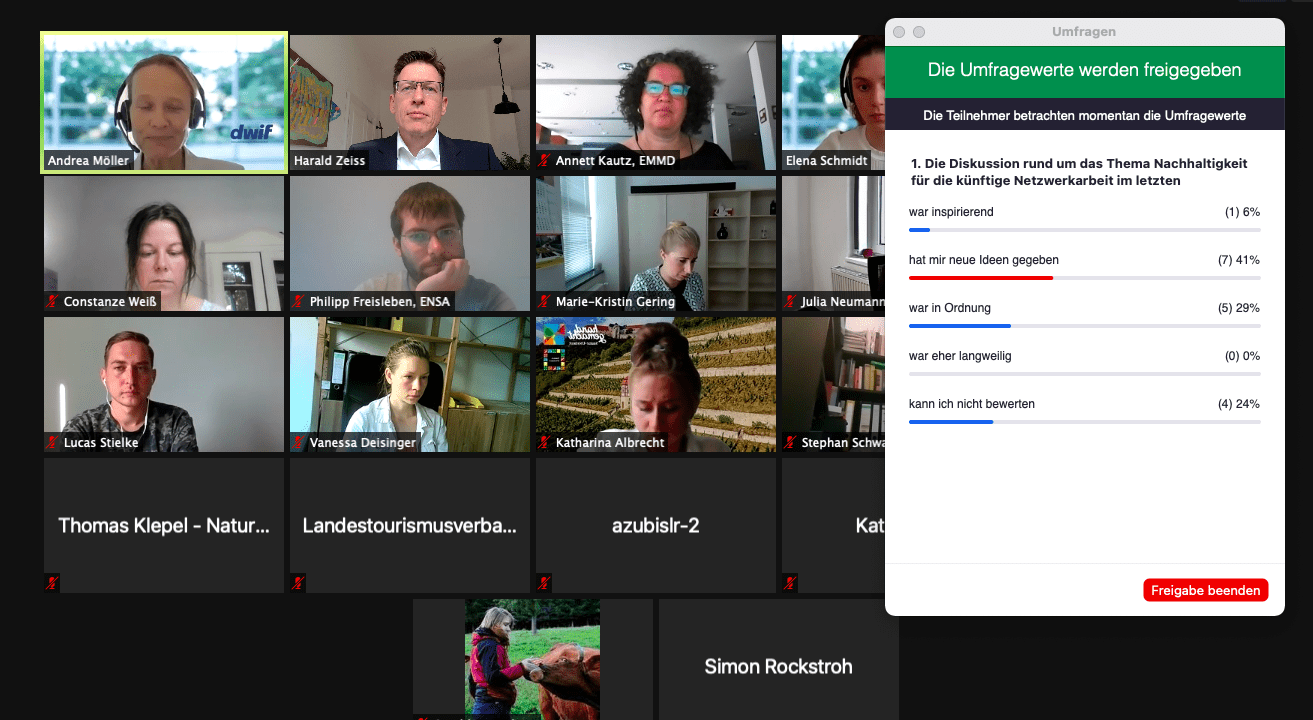Image resolution: width=1313 pixels, height=720 pixels.
Task: Click the green 'Die Umfragewerte werden freigegeben' banner
Action: pos(1085,71)
